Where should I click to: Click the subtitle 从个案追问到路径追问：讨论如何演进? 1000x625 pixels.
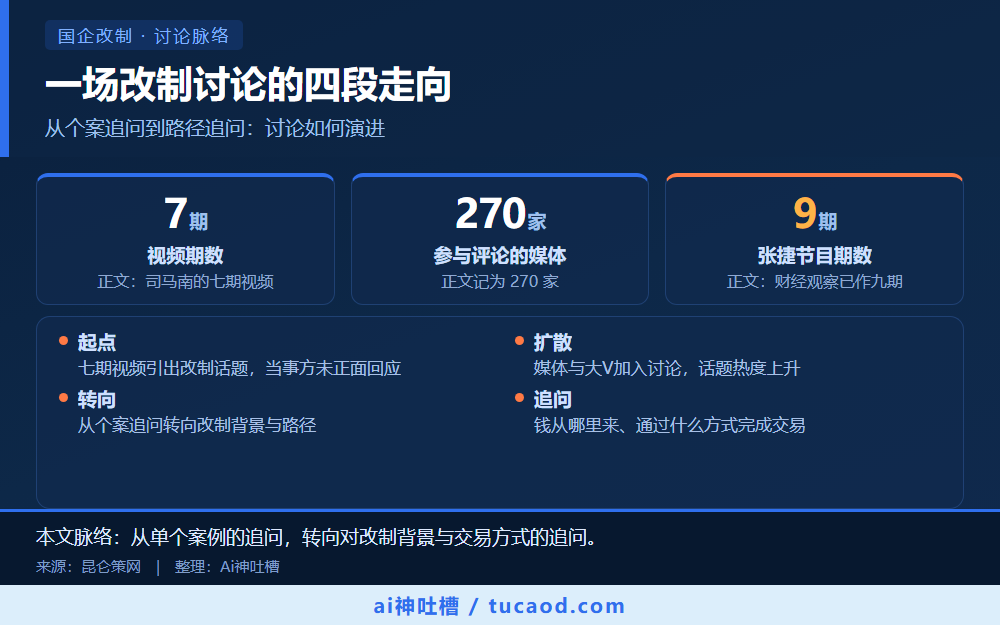click(215, 128)
